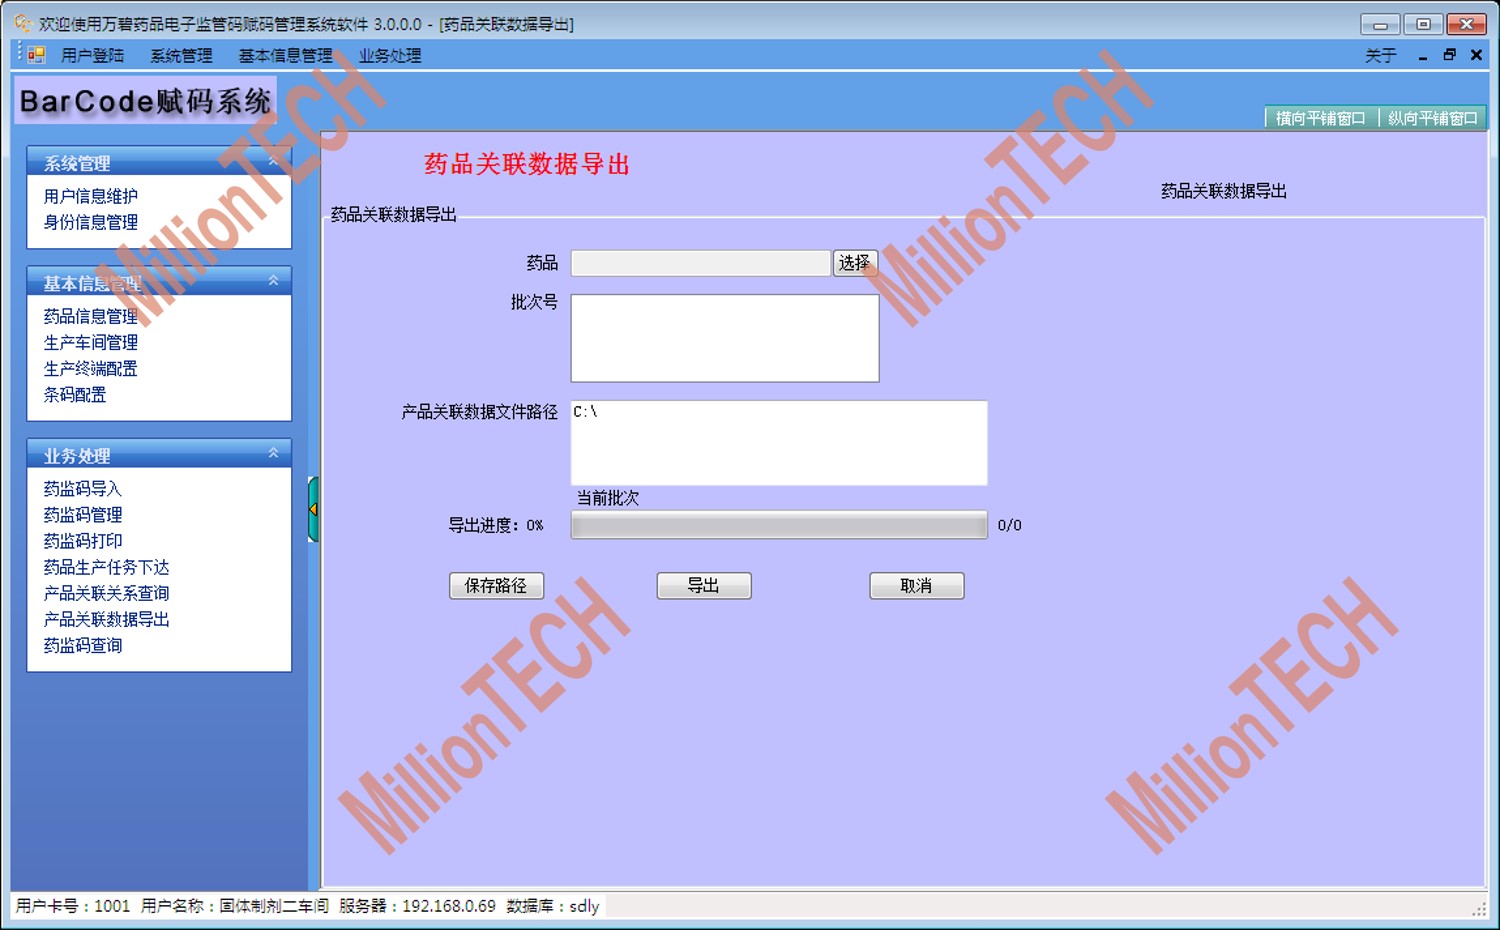Collapse the 基本信息管理 sidebar panel
Screen dimensions: 1500x930
coord(273,281)
